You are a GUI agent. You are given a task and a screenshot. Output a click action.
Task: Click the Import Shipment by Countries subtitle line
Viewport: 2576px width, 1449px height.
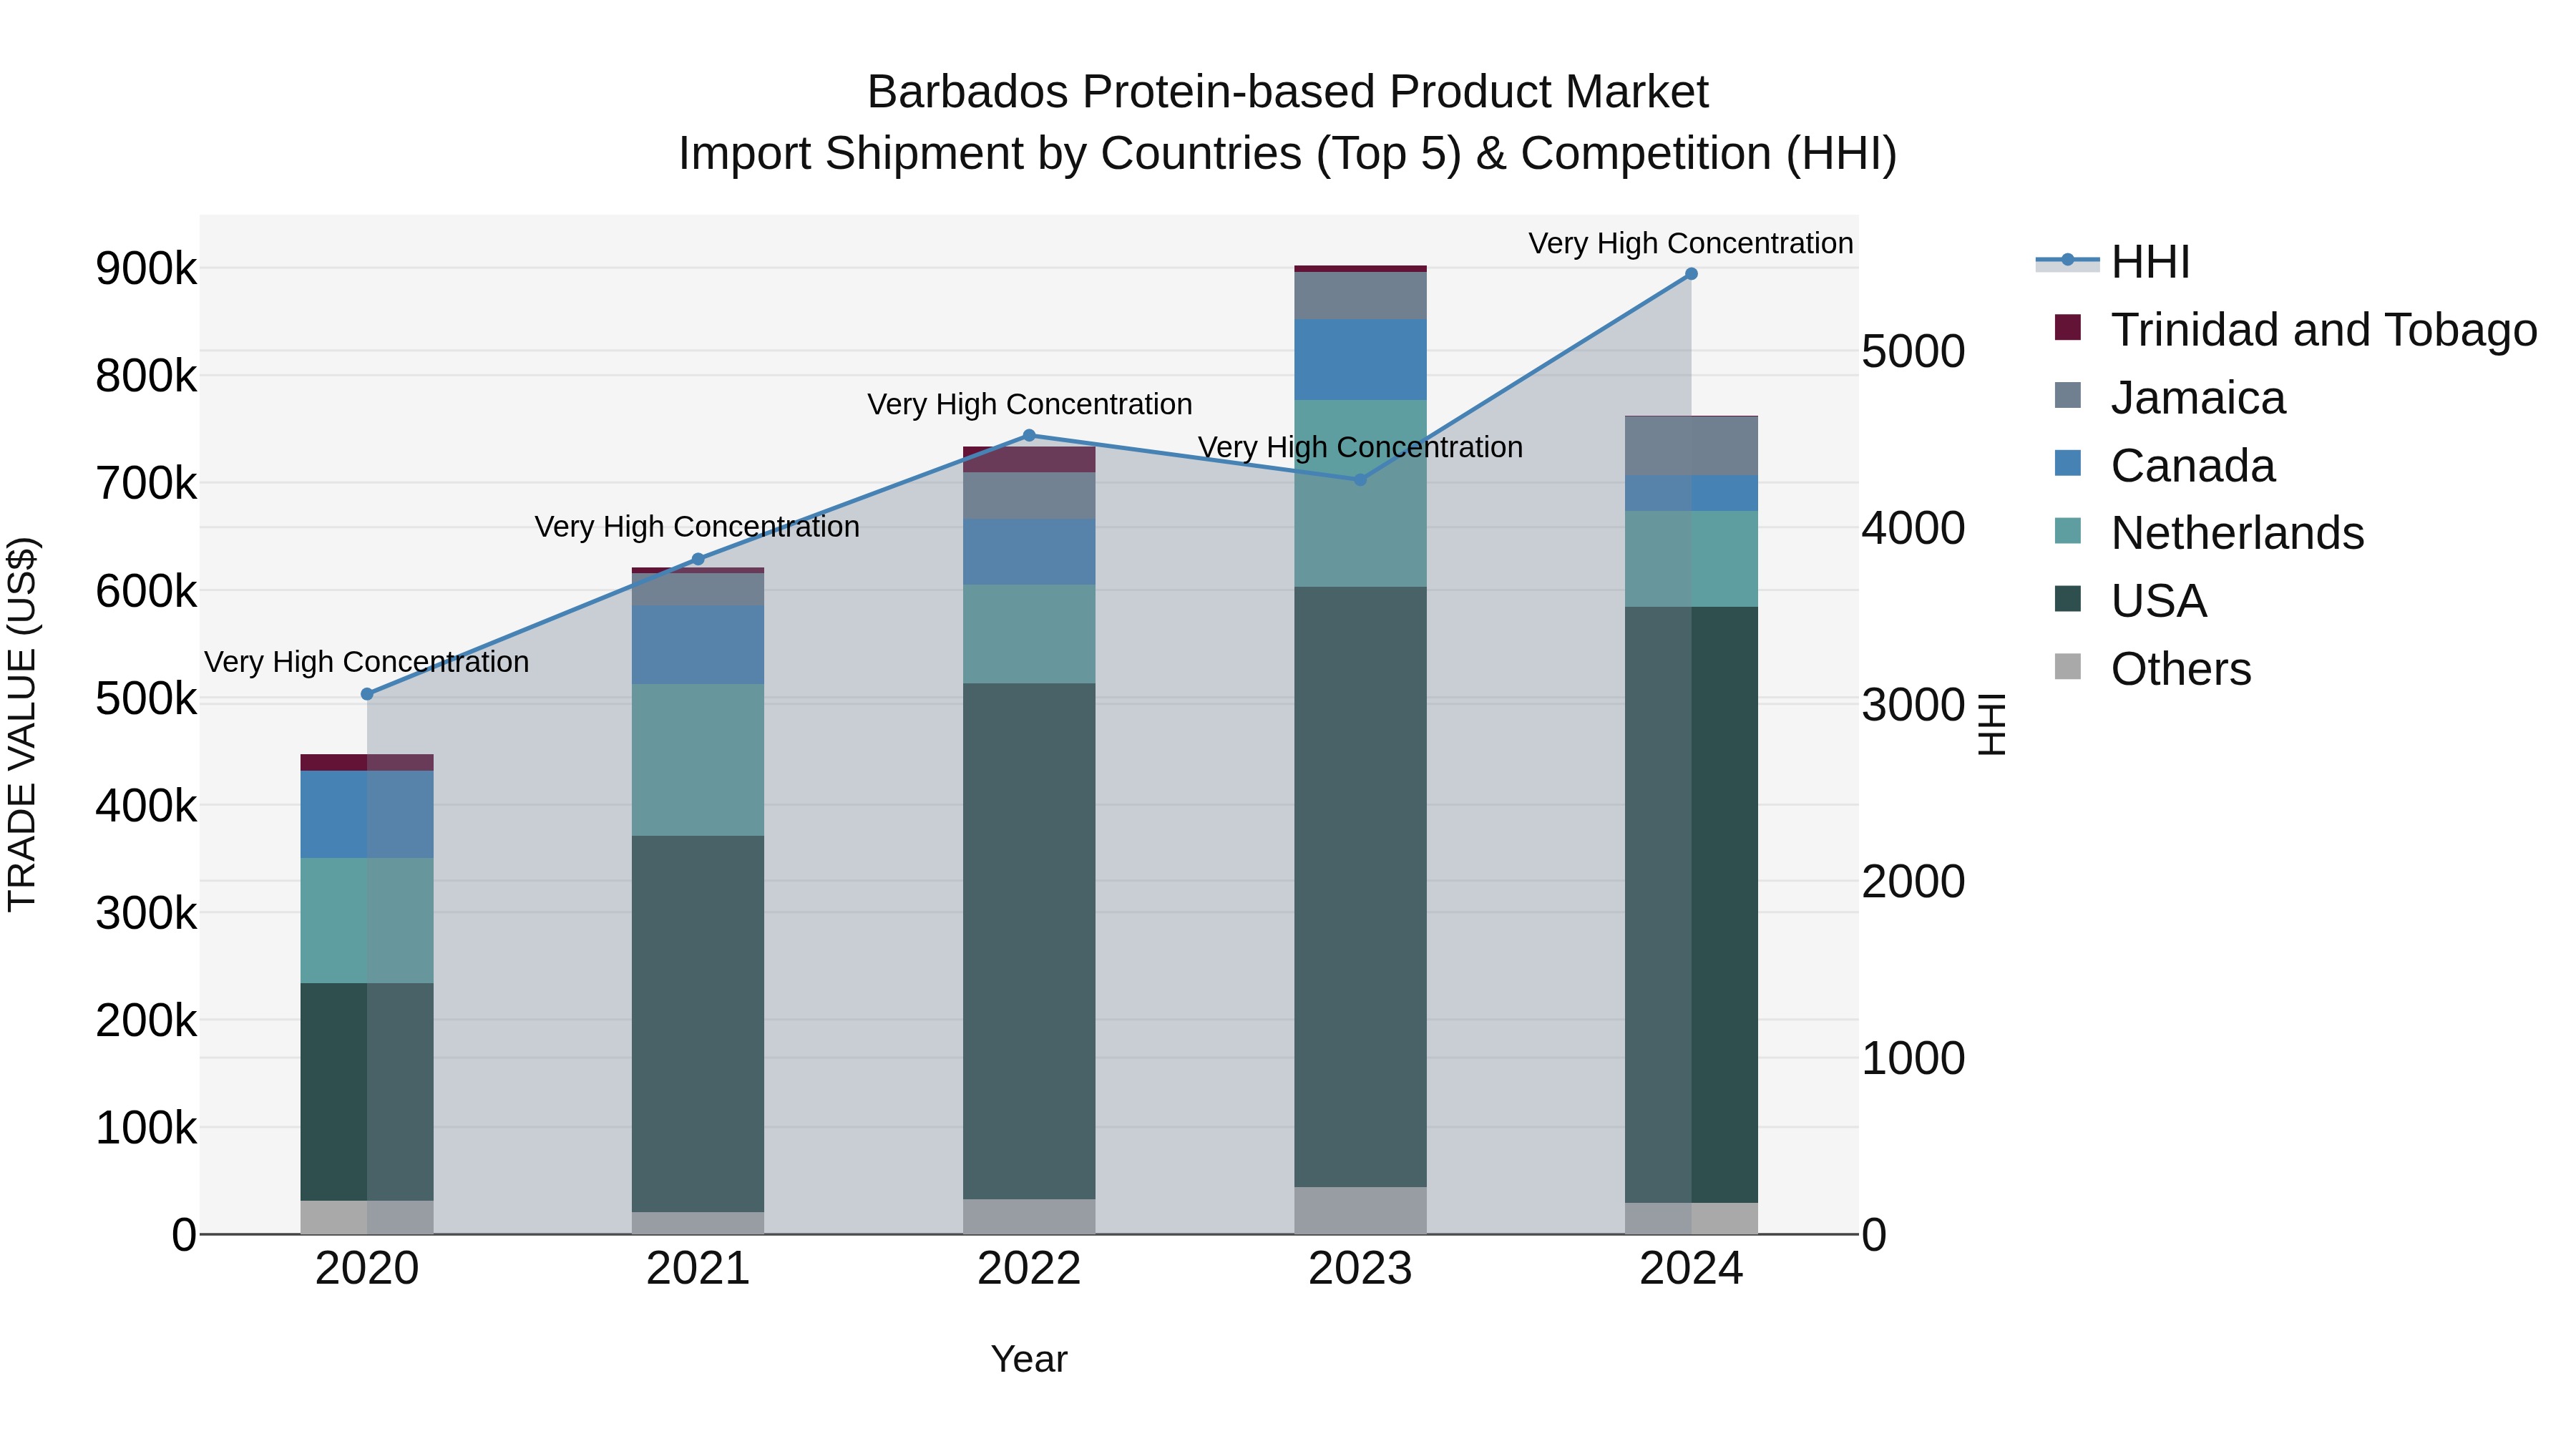coord(1288,154)
